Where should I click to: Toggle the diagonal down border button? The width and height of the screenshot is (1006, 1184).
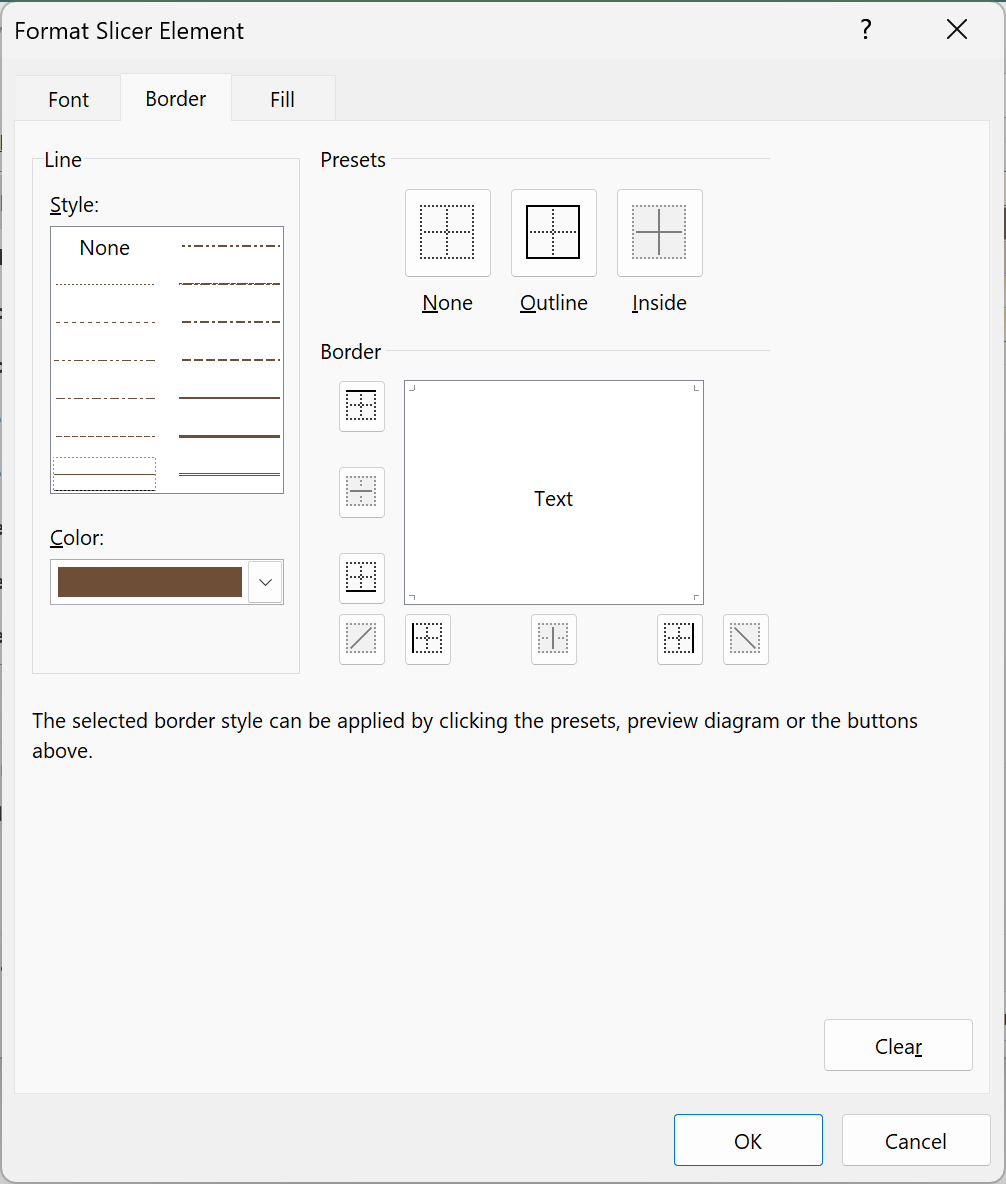745,640
